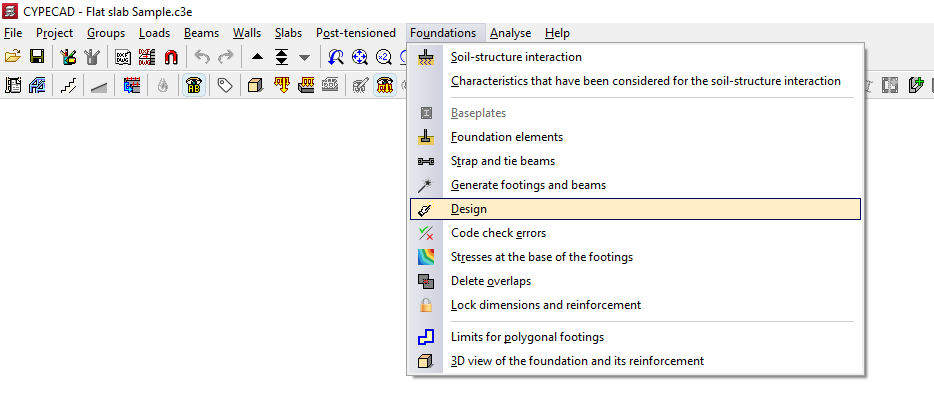
Task: Choose Stresses at the base of footings
Action: (541, 257)
